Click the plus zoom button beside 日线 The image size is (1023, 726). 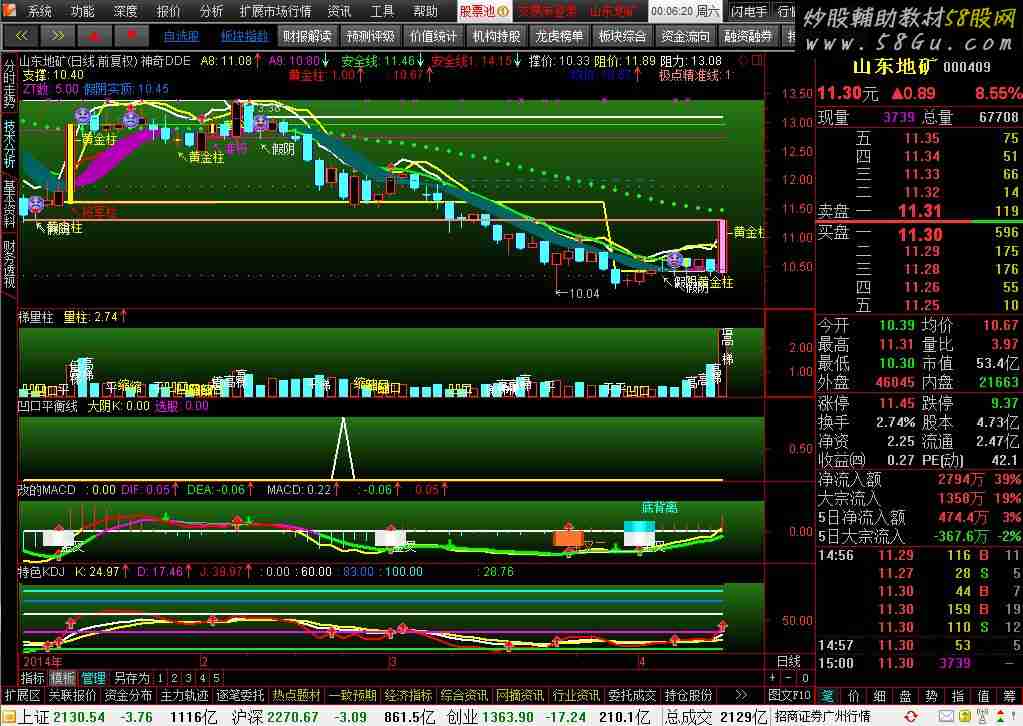tap(772, 678)
